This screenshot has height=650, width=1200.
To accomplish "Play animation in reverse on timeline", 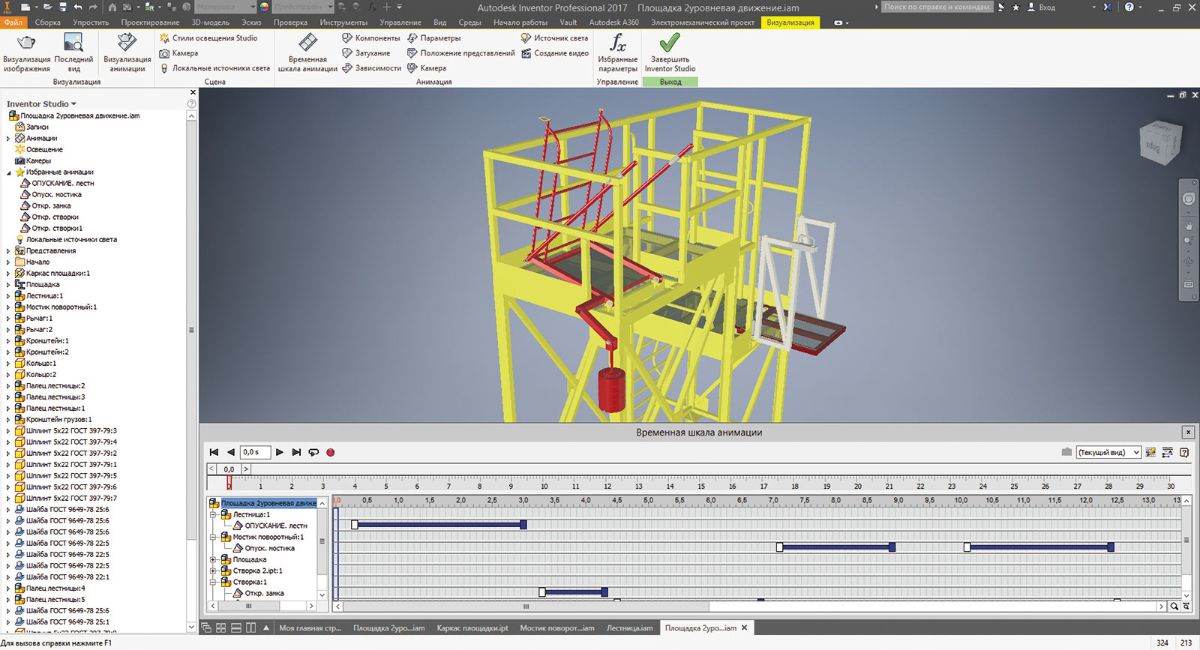I will click(231, 452).
